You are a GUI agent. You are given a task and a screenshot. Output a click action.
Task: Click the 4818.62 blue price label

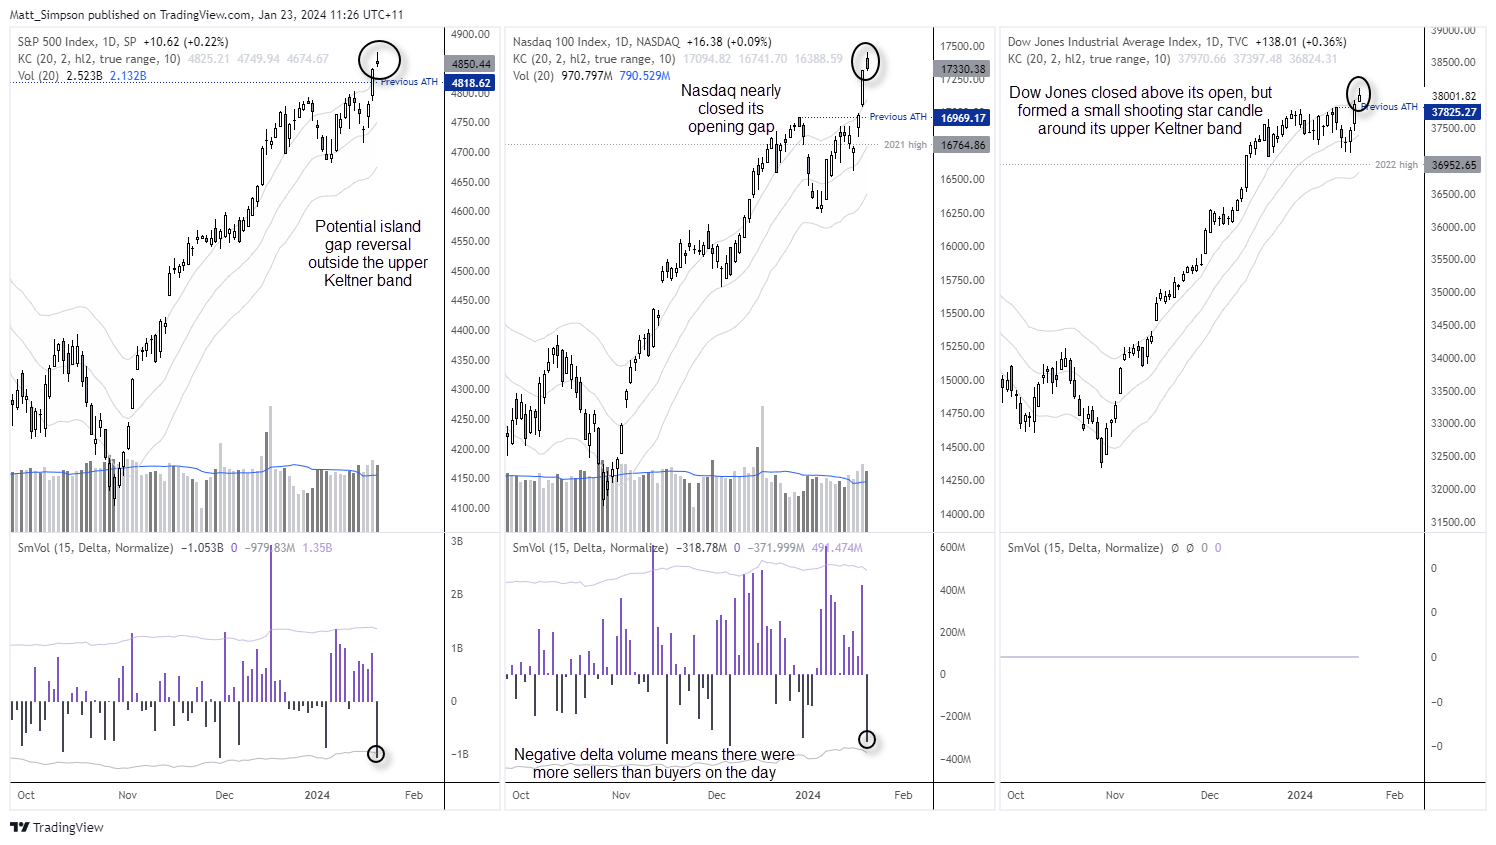click(x=471, y=83)
